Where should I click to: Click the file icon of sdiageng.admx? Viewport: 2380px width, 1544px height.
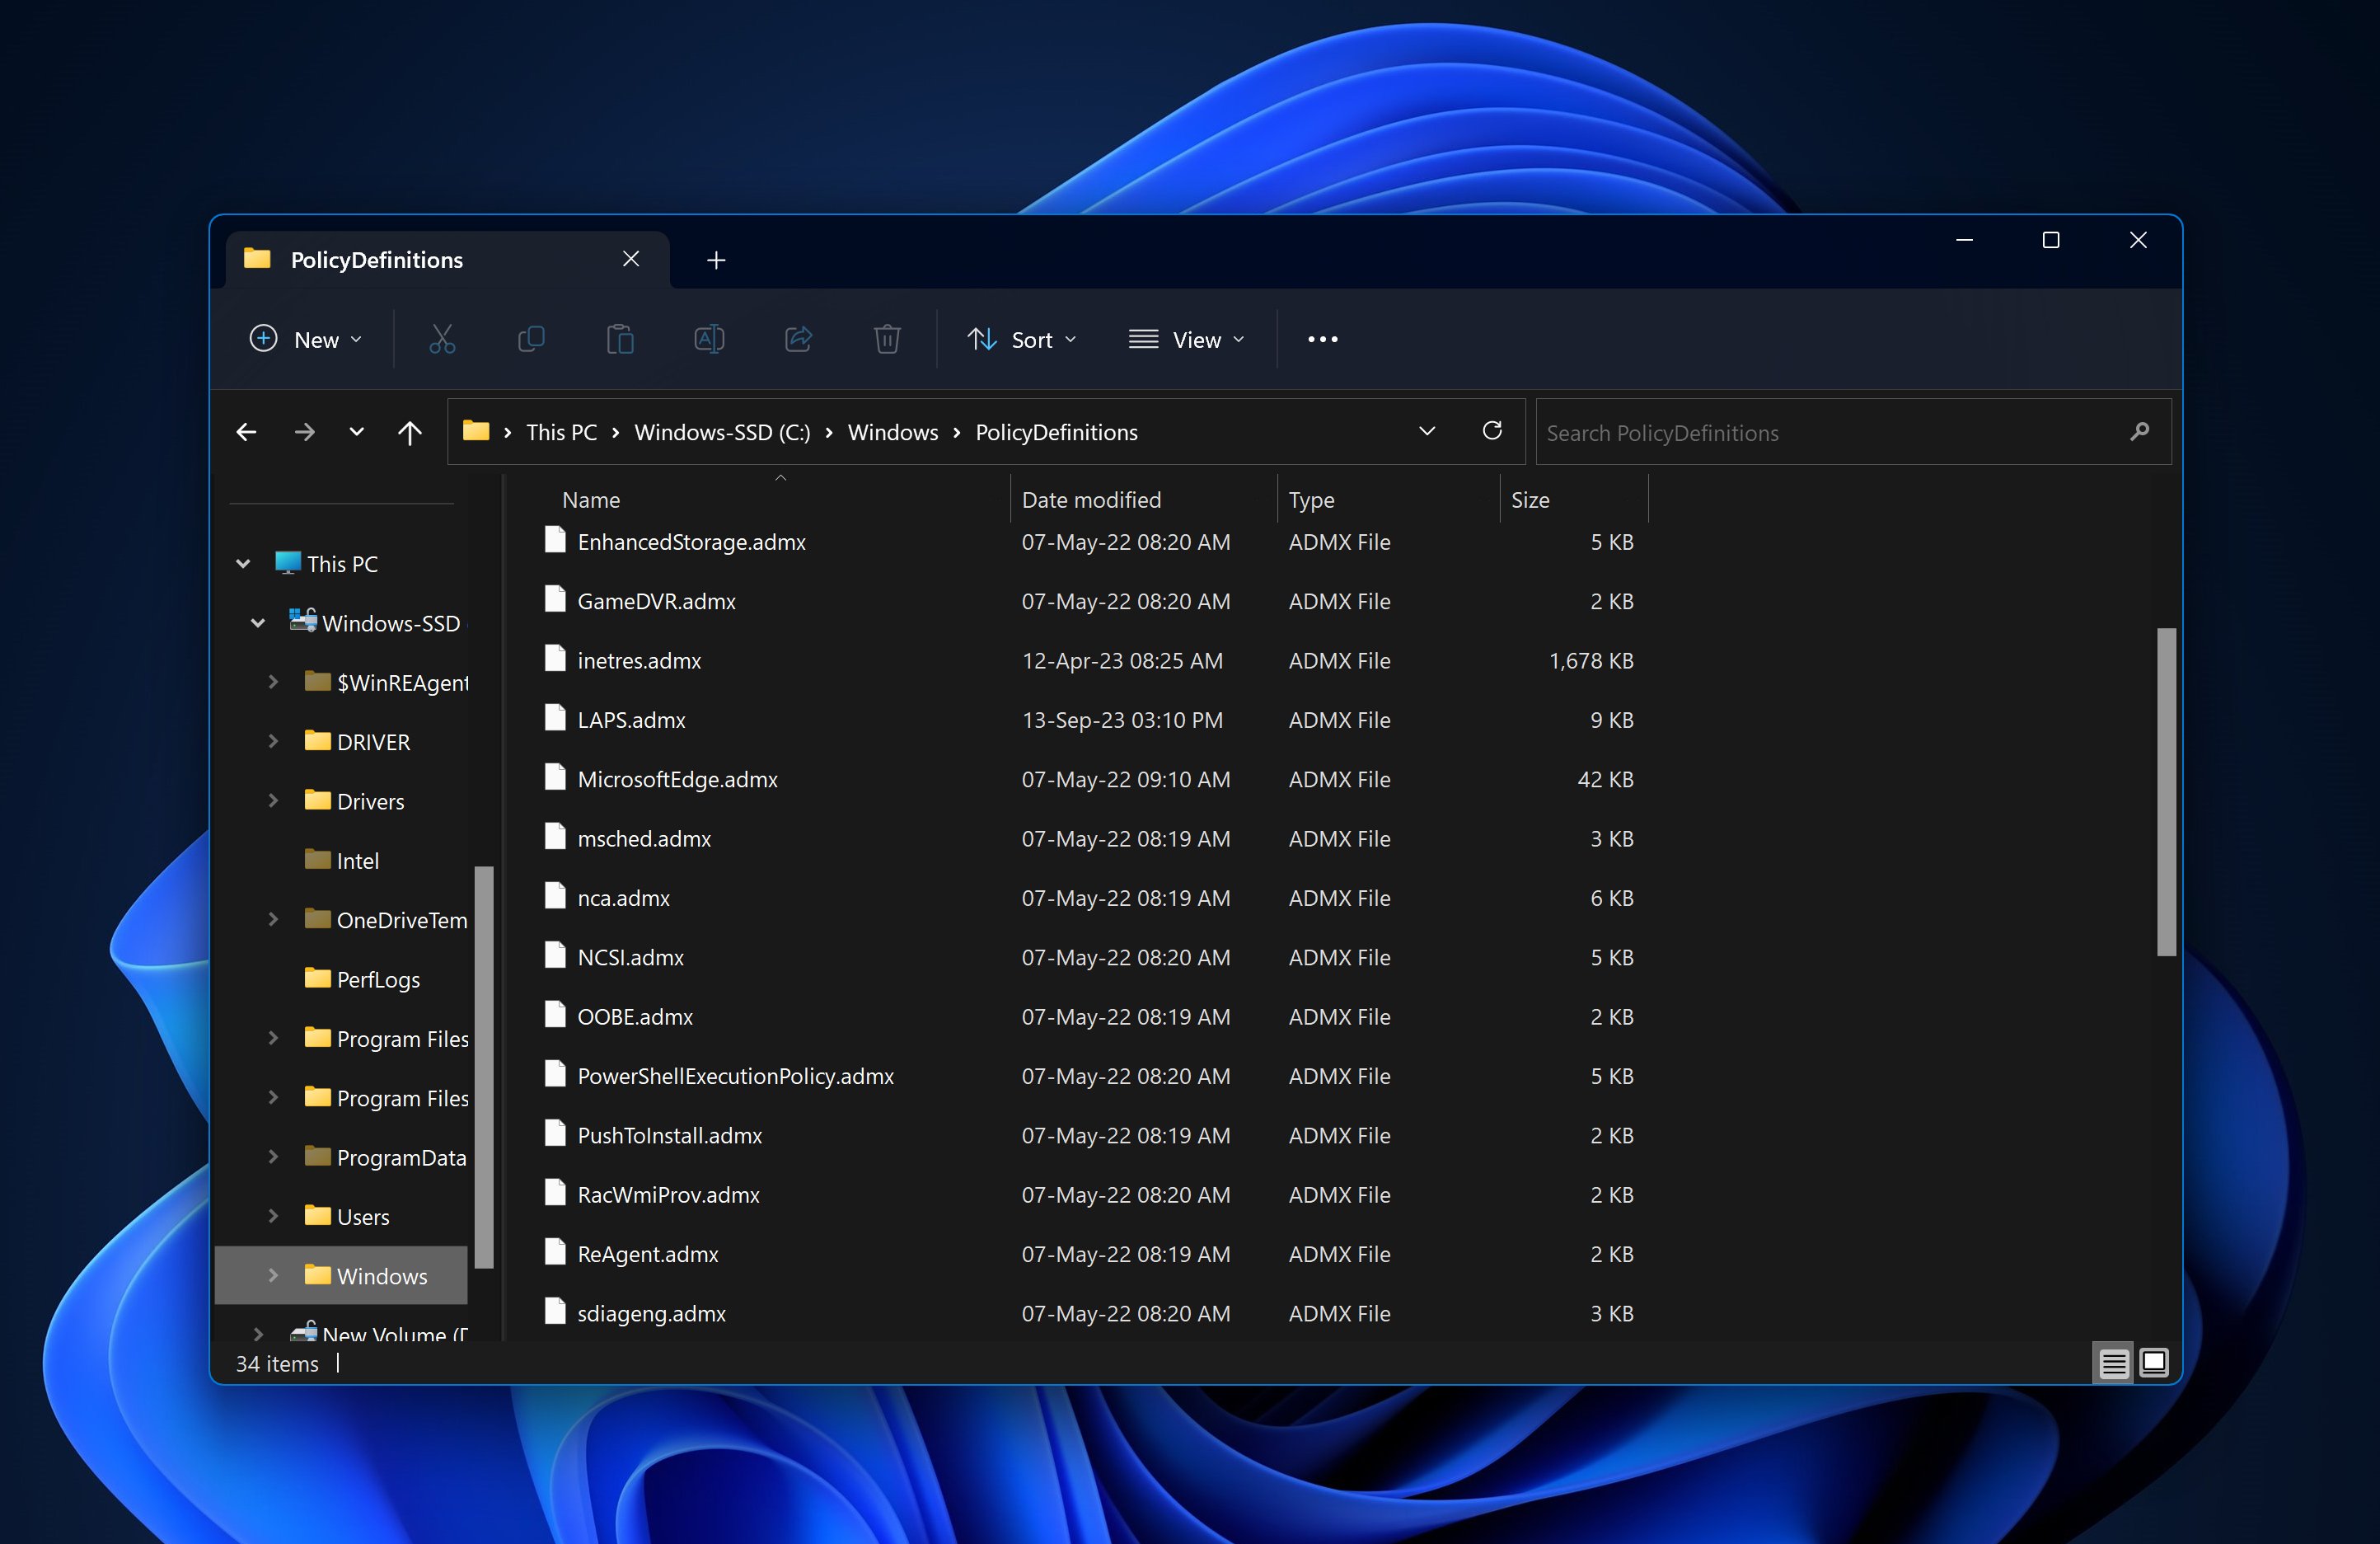555,1312
